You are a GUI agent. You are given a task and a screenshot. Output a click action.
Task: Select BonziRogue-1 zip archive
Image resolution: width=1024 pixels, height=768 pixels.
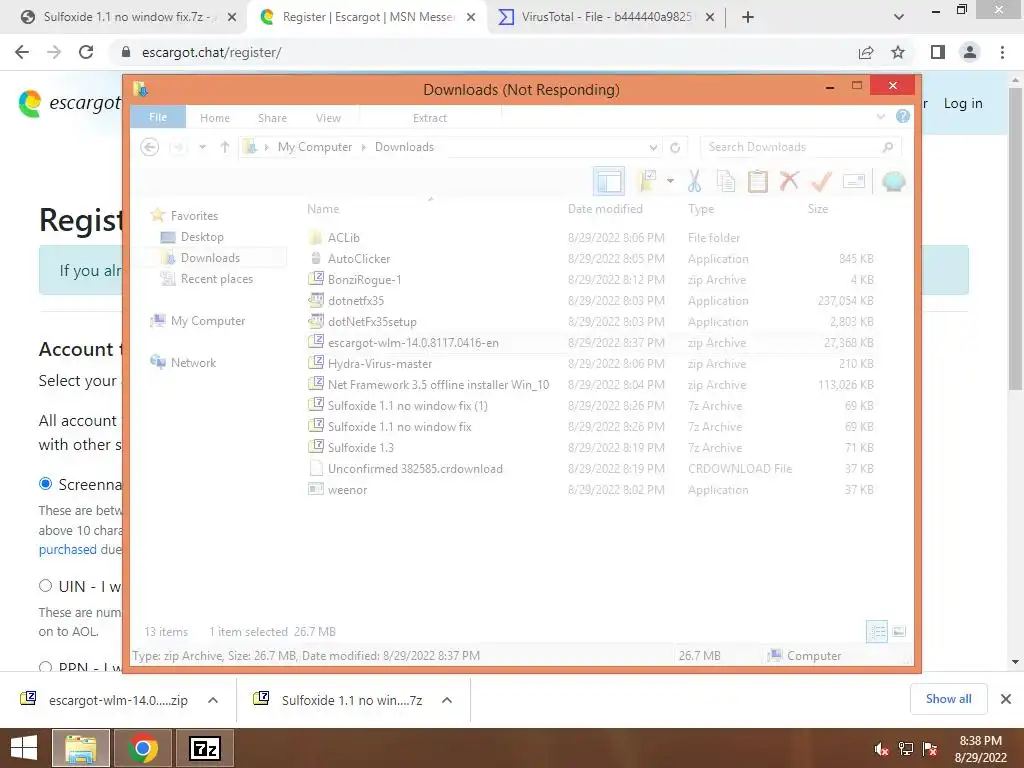364,280
